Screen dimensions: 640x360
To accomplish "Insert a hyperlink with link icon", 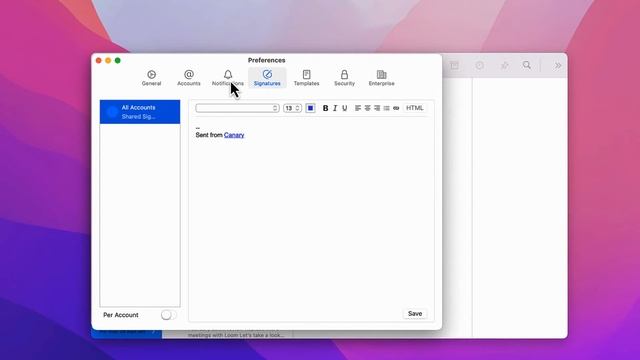I will (396, 108).
